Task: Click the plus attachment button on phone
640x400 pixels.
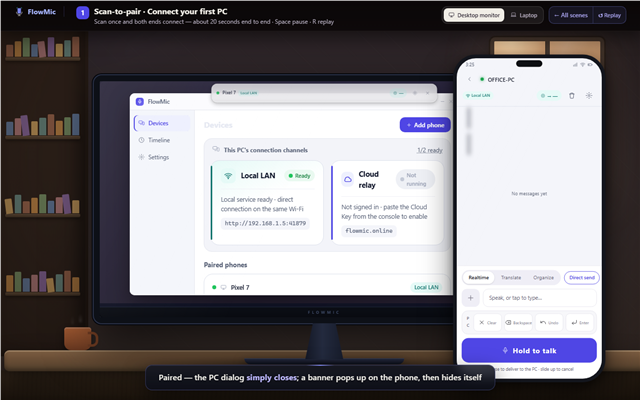Action: coord(470,298)
